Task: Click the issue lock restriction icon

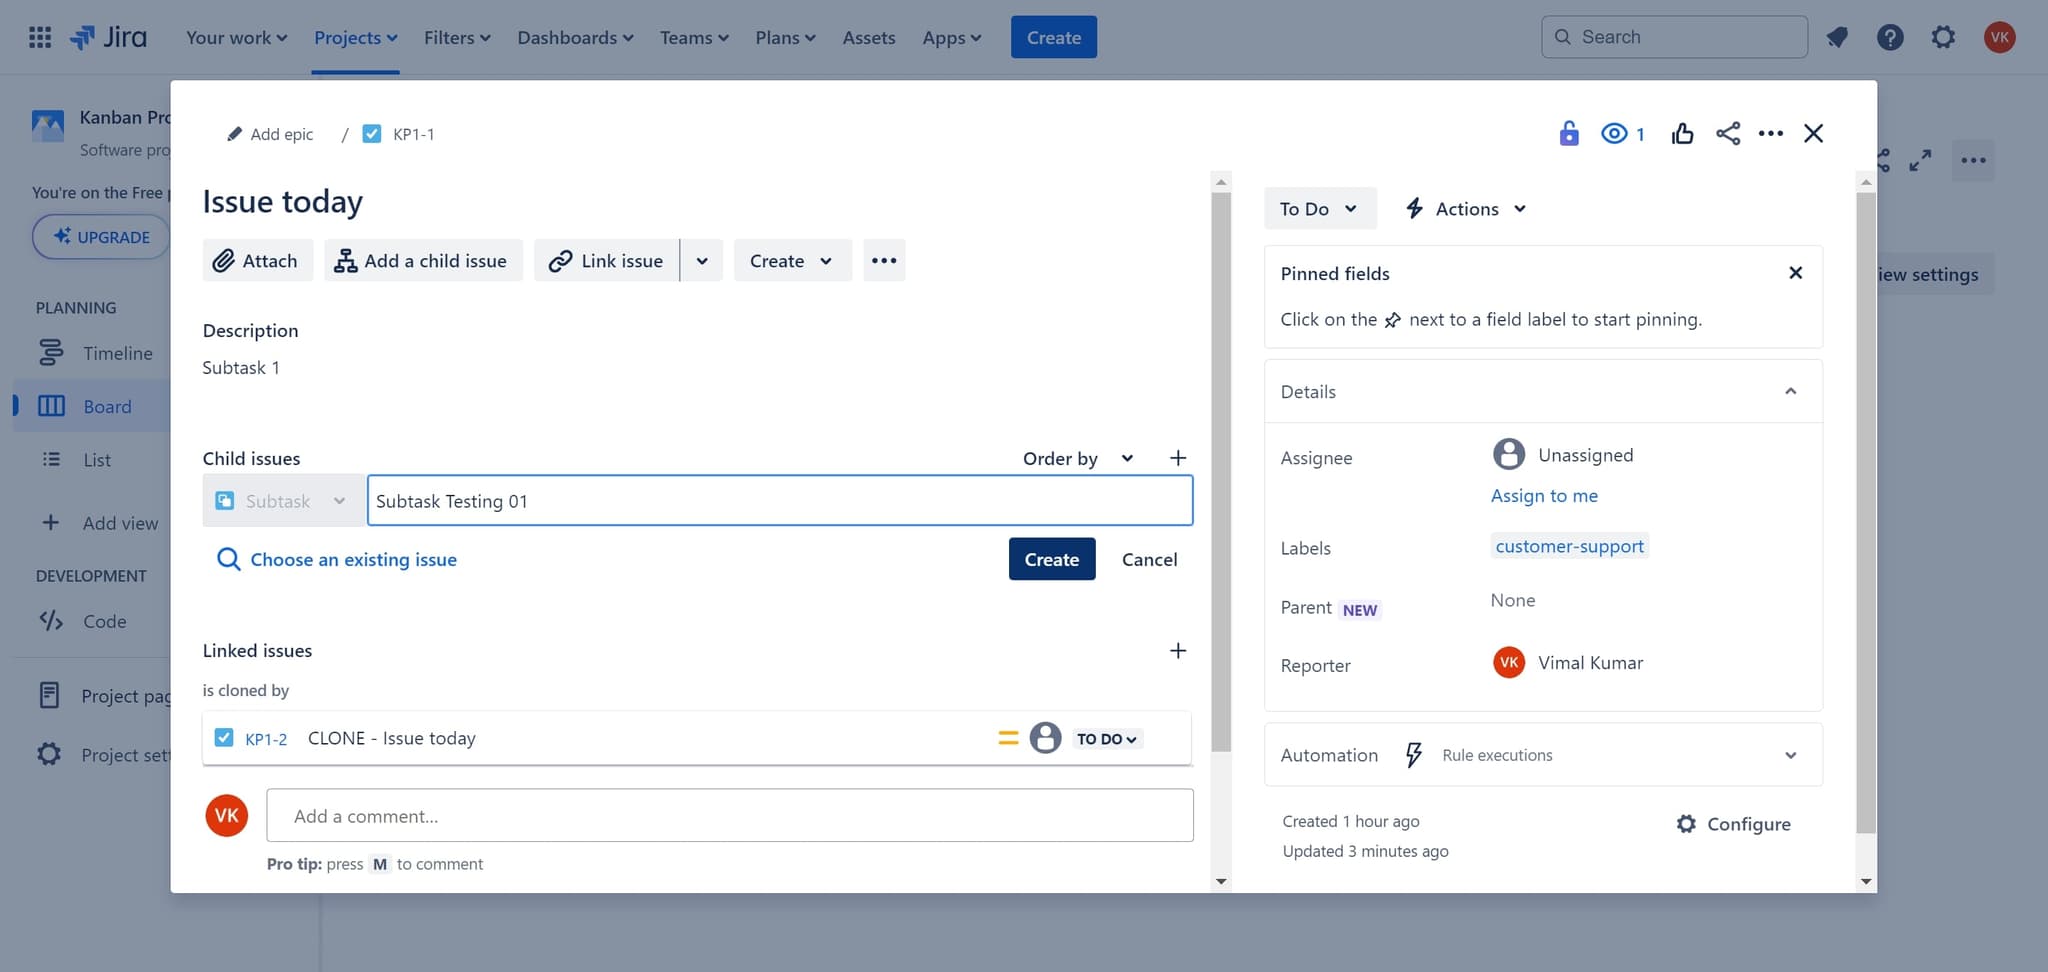Action: click(x=1568, y=134)
